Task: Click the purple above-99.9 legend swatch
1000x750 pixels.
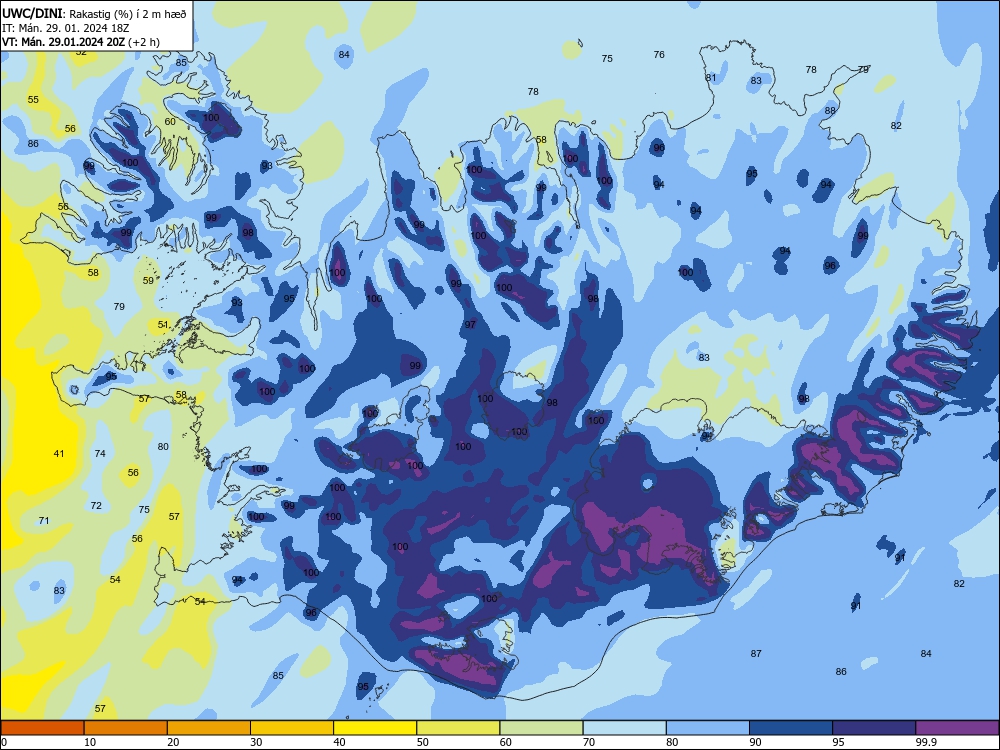Action: 957,728
